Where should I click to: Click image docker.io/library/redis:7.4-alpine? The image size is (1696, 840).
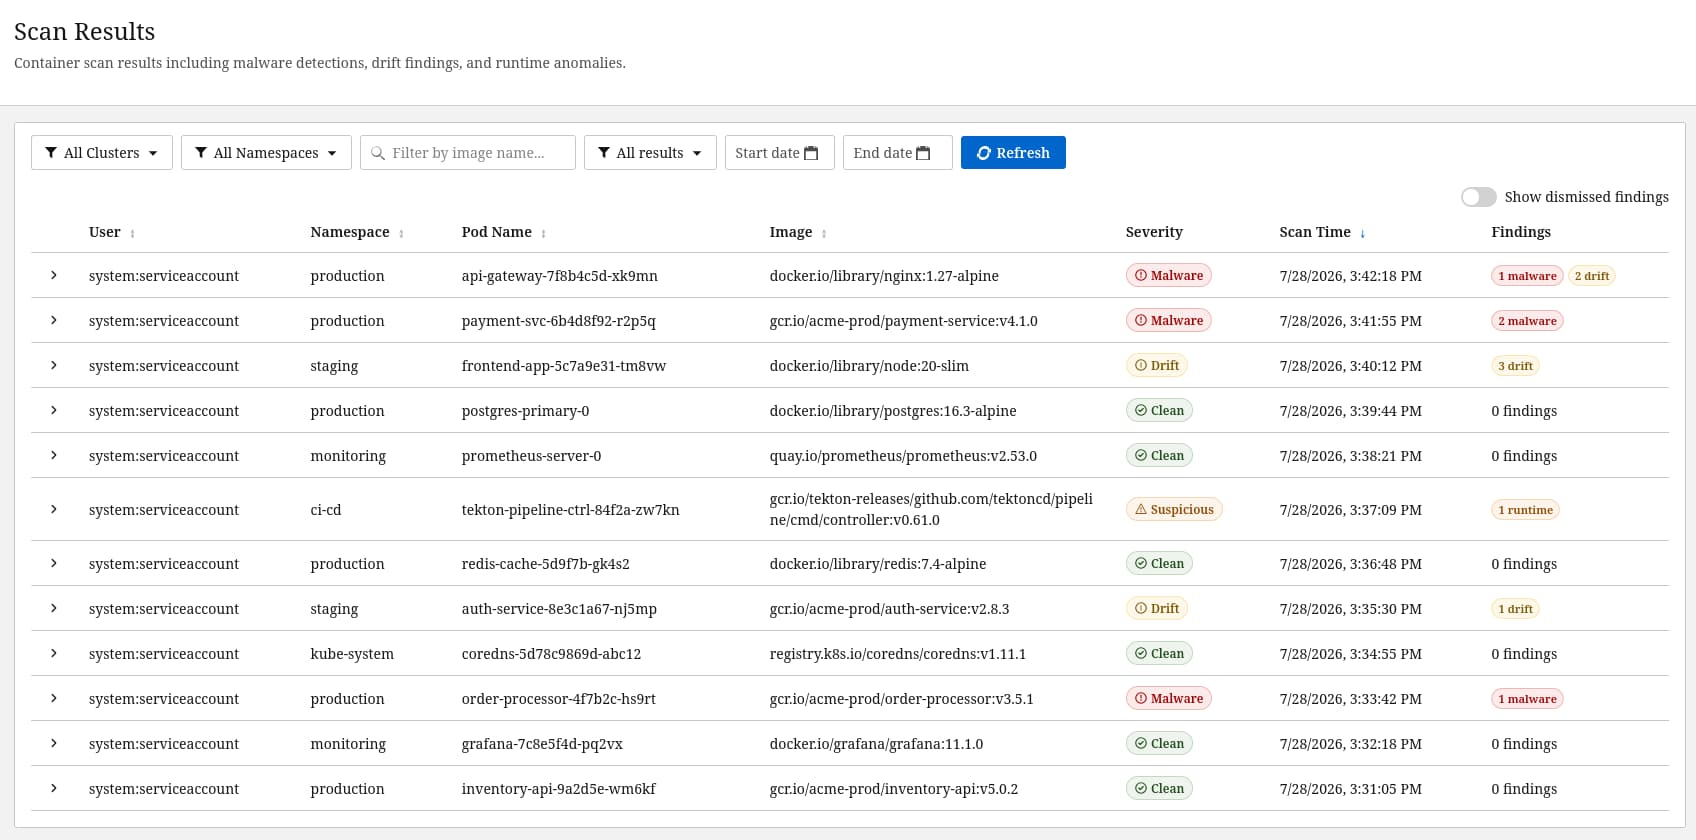click(x=878, y=564)
